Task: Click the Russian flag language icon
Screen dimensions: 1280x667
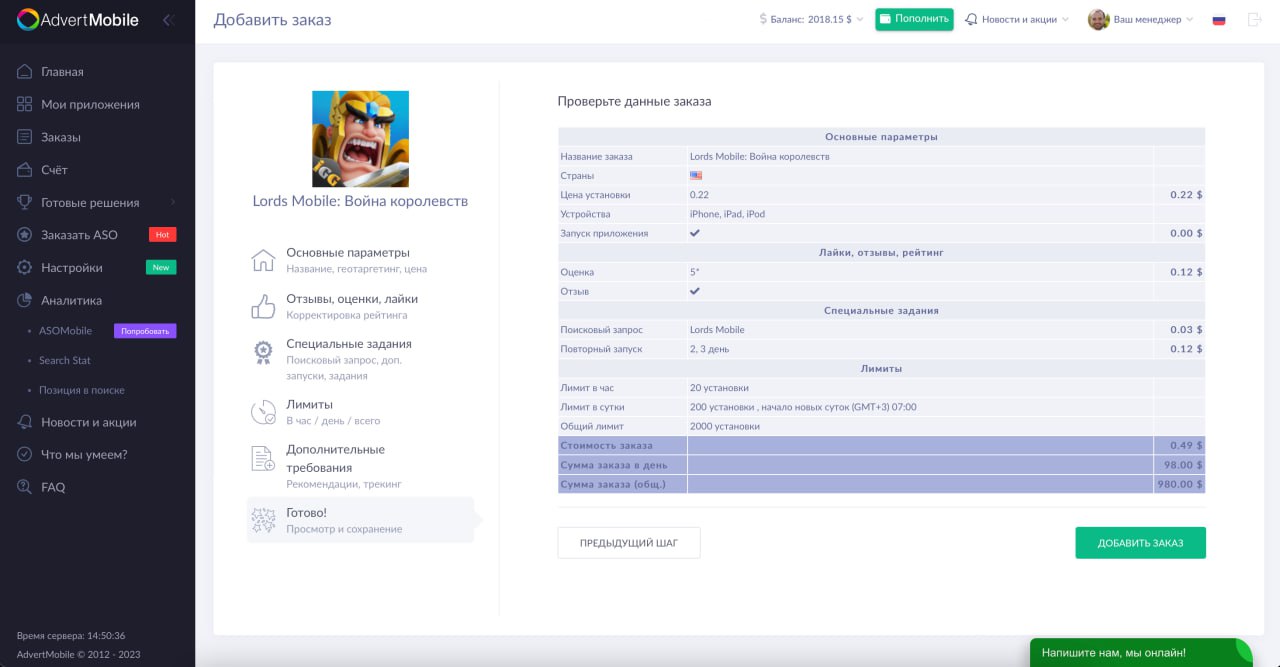Action: (1219, 20)
